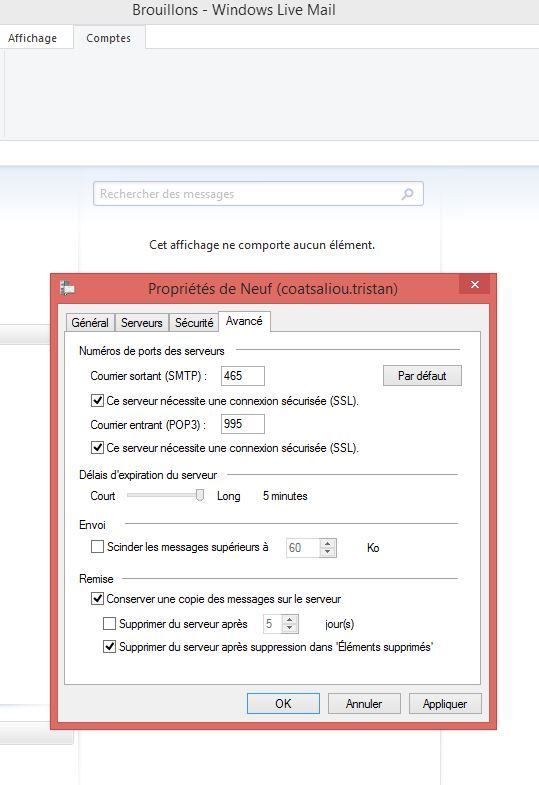Click the '5 minutes' timeout value
The height and width of the screenshot is (785, 539).
pos(285,496)
